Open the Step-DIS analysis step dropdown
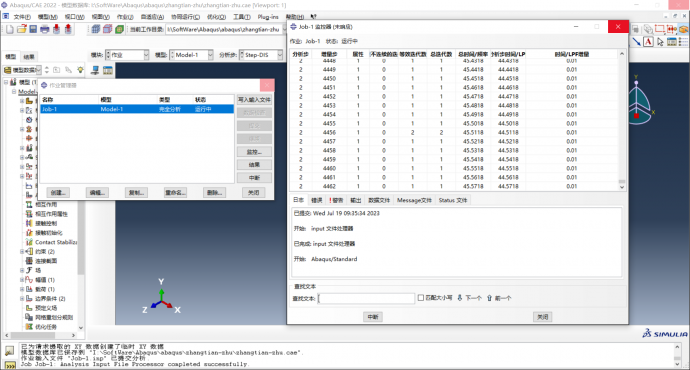Image resolution: width=690 pixels, height=370 pixels. tap(261, 55)
